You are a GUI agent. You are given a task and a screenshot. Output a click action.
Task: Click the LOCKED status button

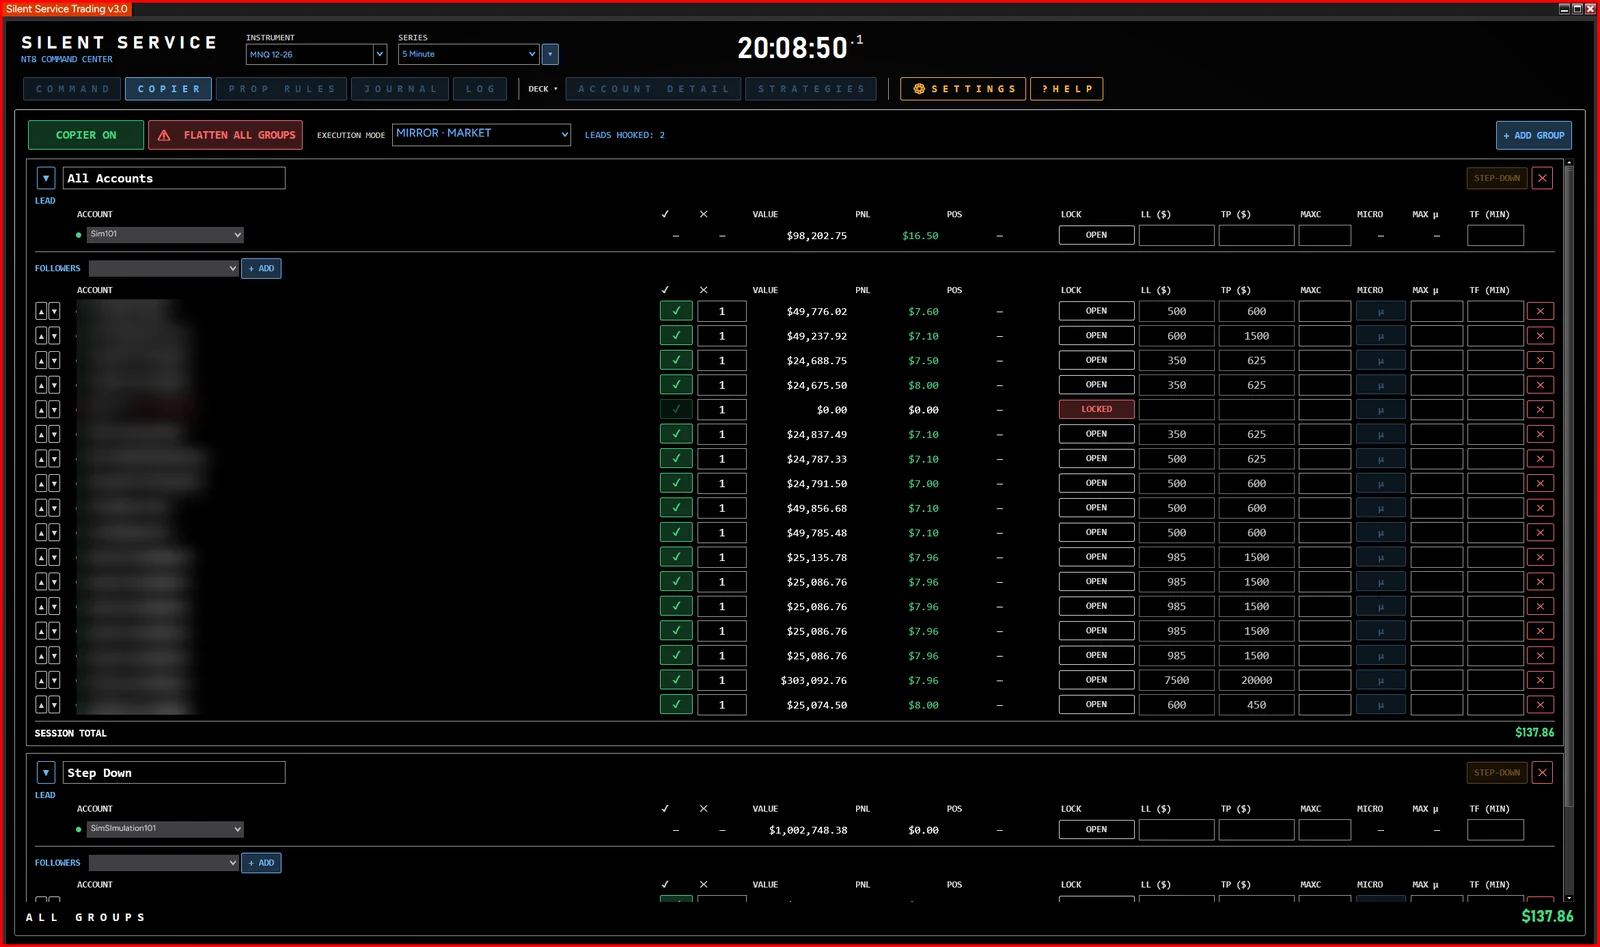(x=1097, y=409)
